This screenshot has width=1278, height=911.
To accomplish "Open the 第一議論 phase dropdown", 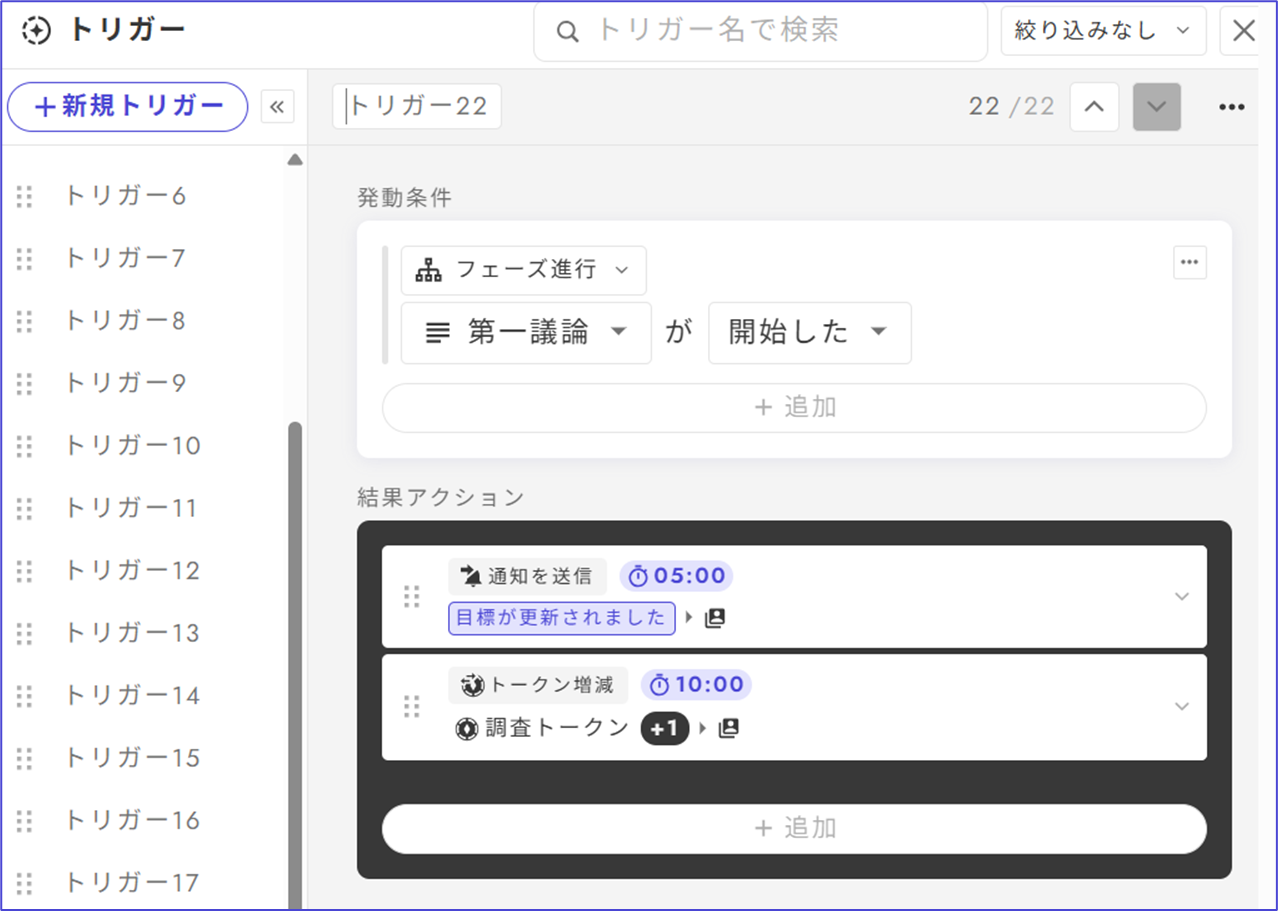I will 526,333.
